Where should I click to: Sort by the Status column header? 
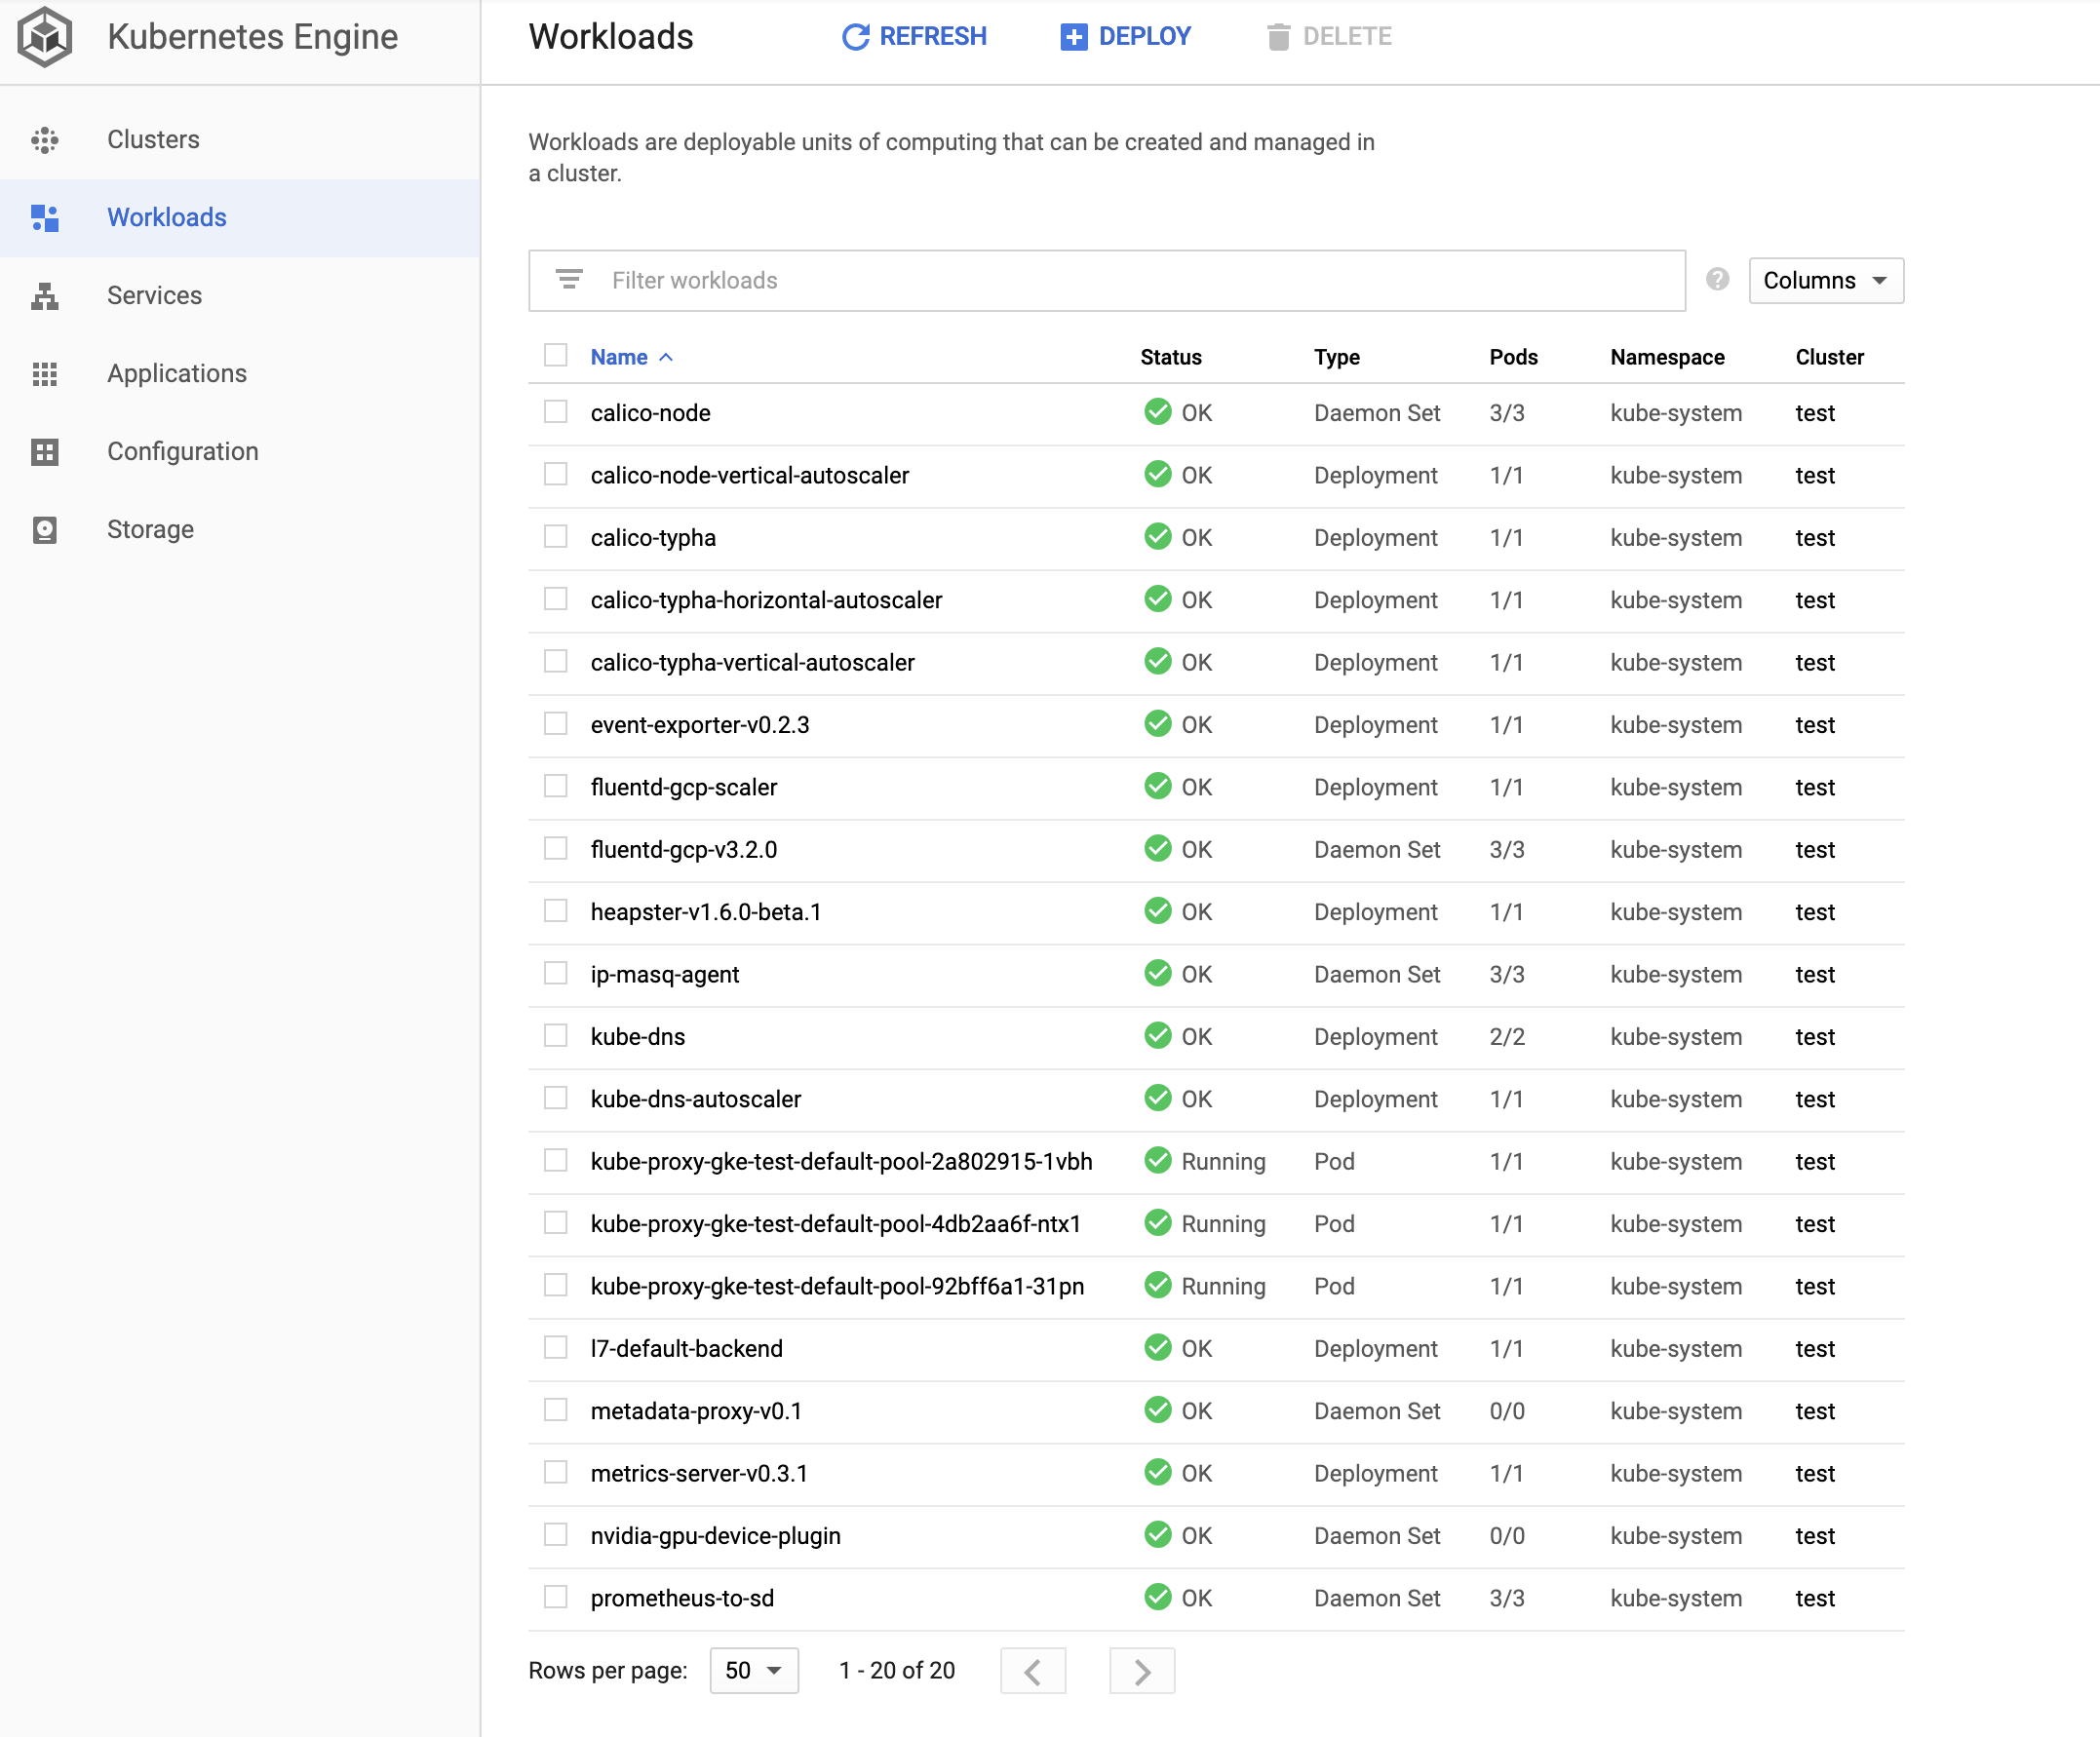point(1171,358)
